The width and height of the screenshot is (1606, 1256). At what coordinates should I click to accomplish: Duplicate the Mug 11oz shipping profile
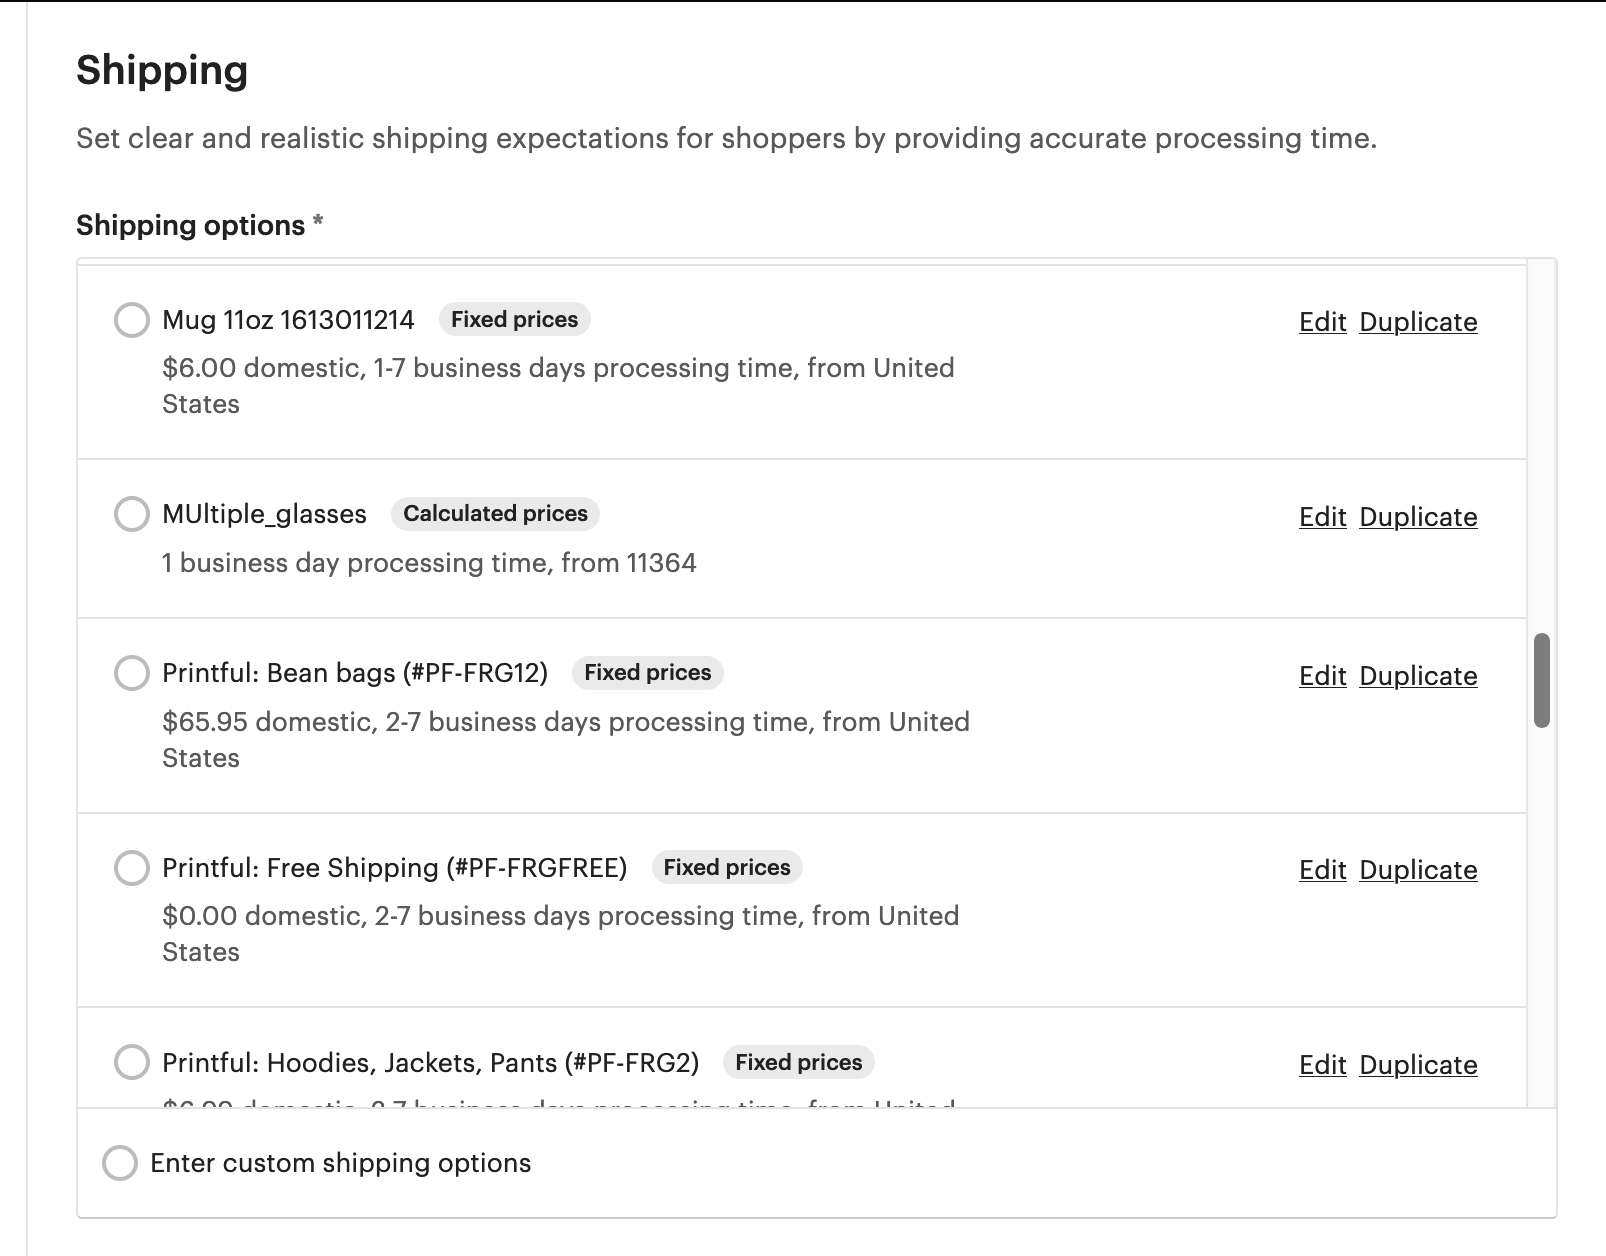pos(1418,322)
